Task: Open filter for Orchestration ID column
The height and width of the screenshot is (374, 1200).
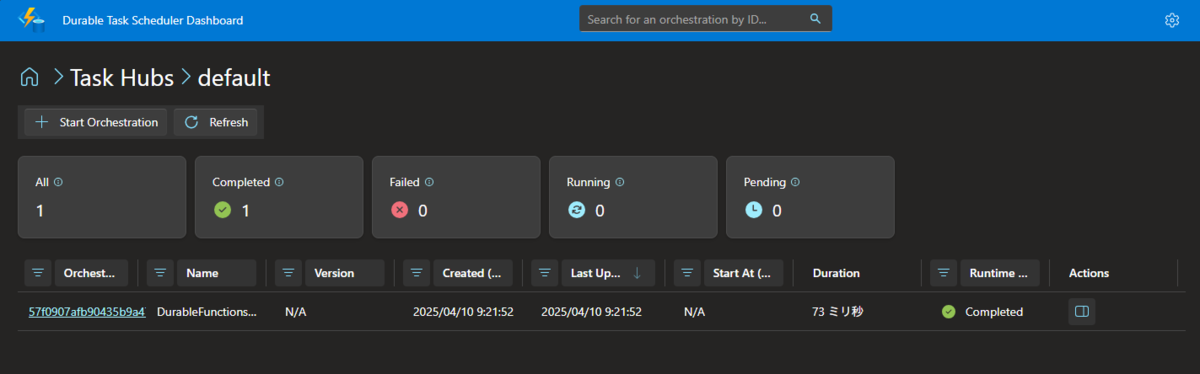Action: pos(38,273)
